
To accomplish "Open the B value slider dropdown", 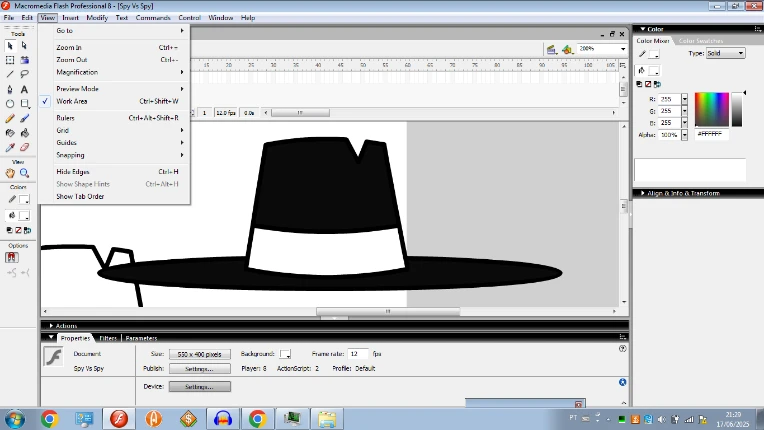I will click(x=685, y=123).
